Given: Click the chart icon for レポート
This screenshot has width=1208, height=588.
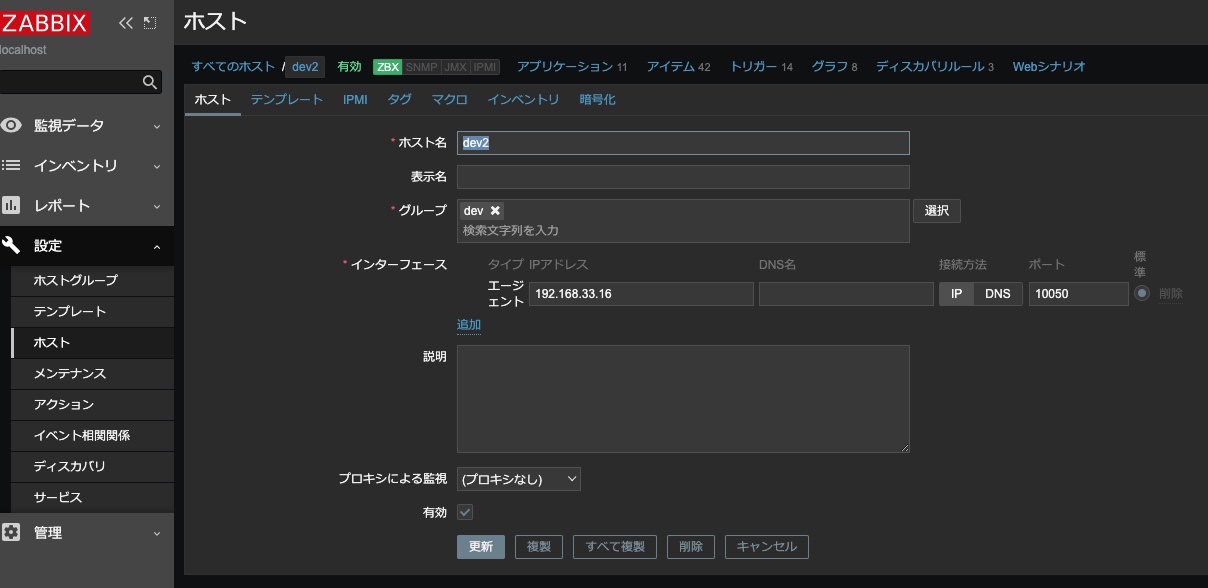Looking at the screenshot, I should 11,205.
